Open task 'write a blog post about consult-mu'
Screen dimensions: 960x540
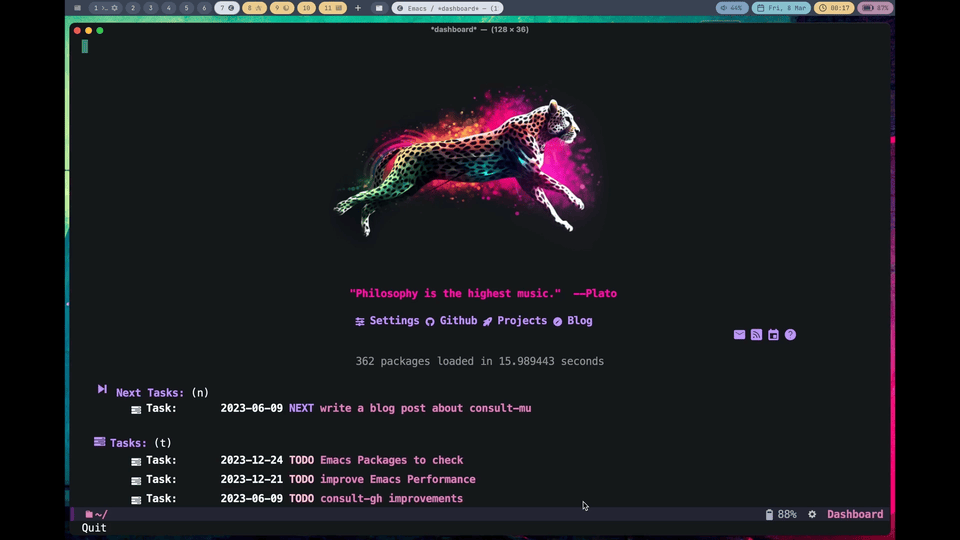coord(426,408)
